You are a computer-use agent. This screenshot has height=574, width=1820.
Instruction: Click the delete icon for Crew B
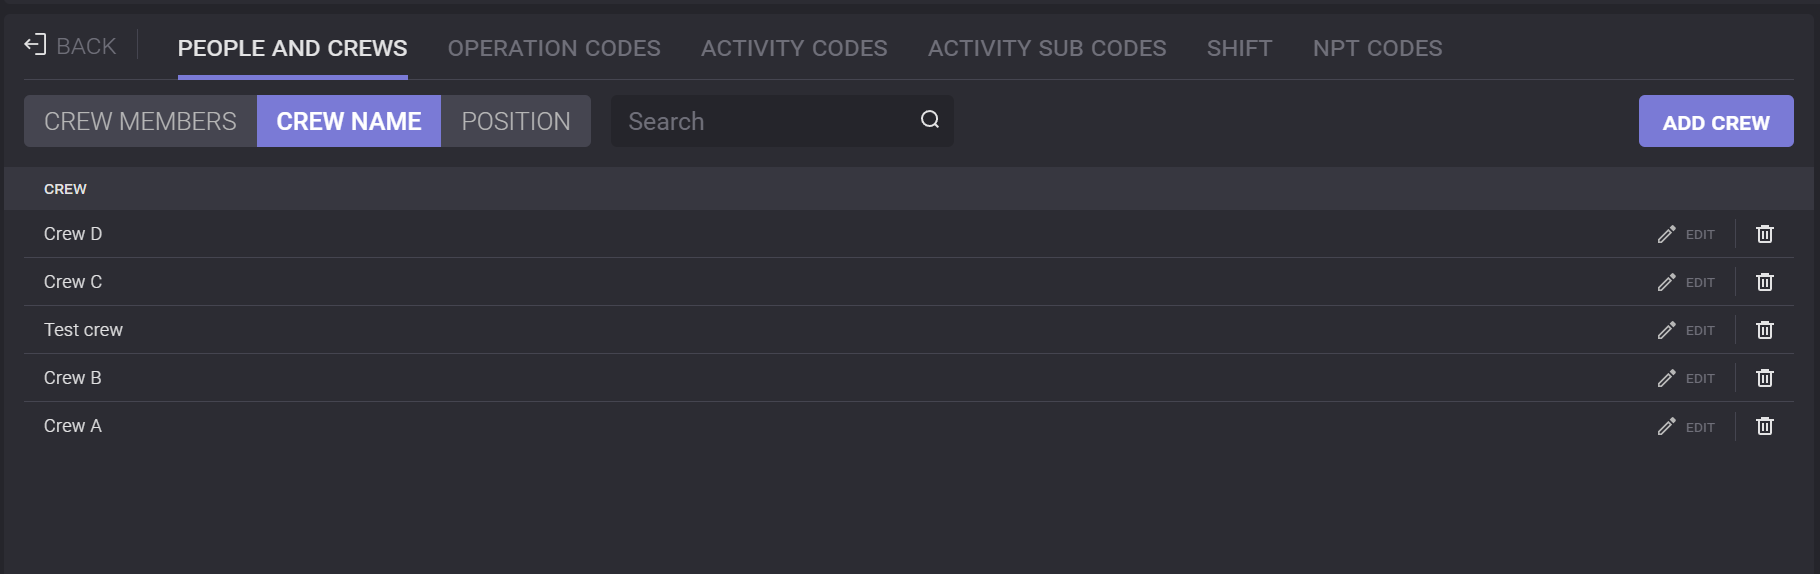1765,378
